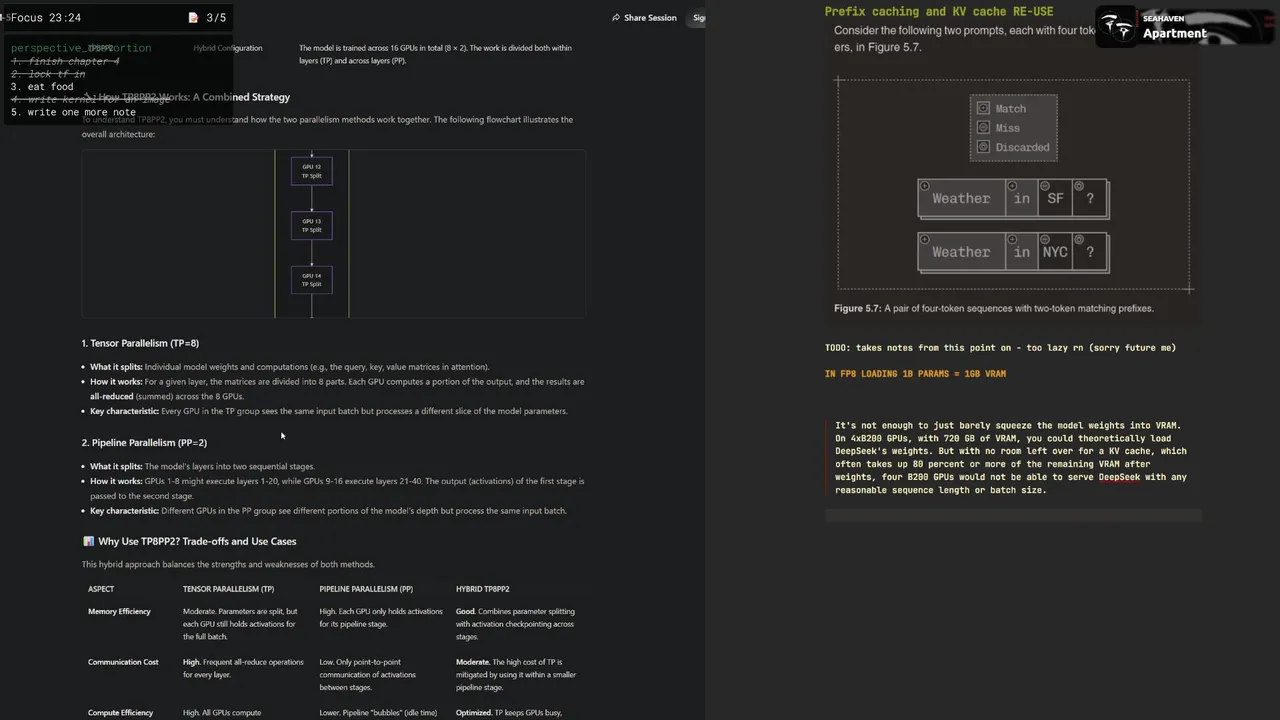The width and height of the screenshot is (1280, 720).
Task: Click the ASPECT column header
Action: (x=101, y=589)
